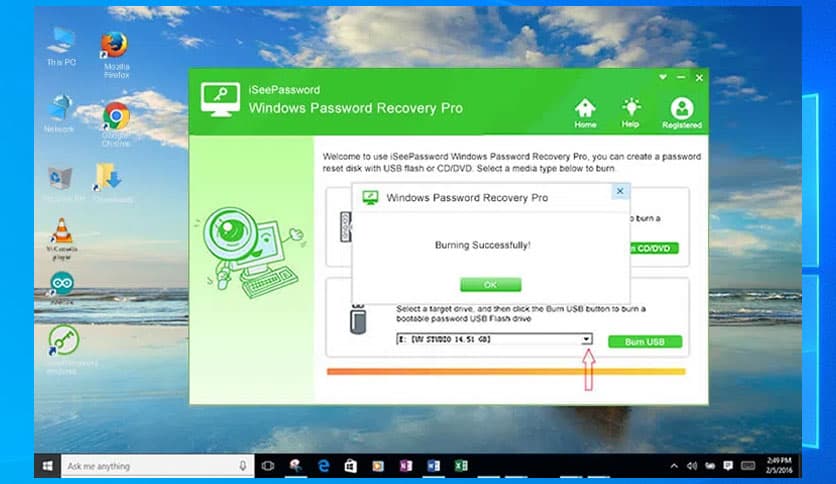The width and height of the screenshot is (836, 484).
Task: Minimize the iSeePassword window
Action: [x=681, y=77]
